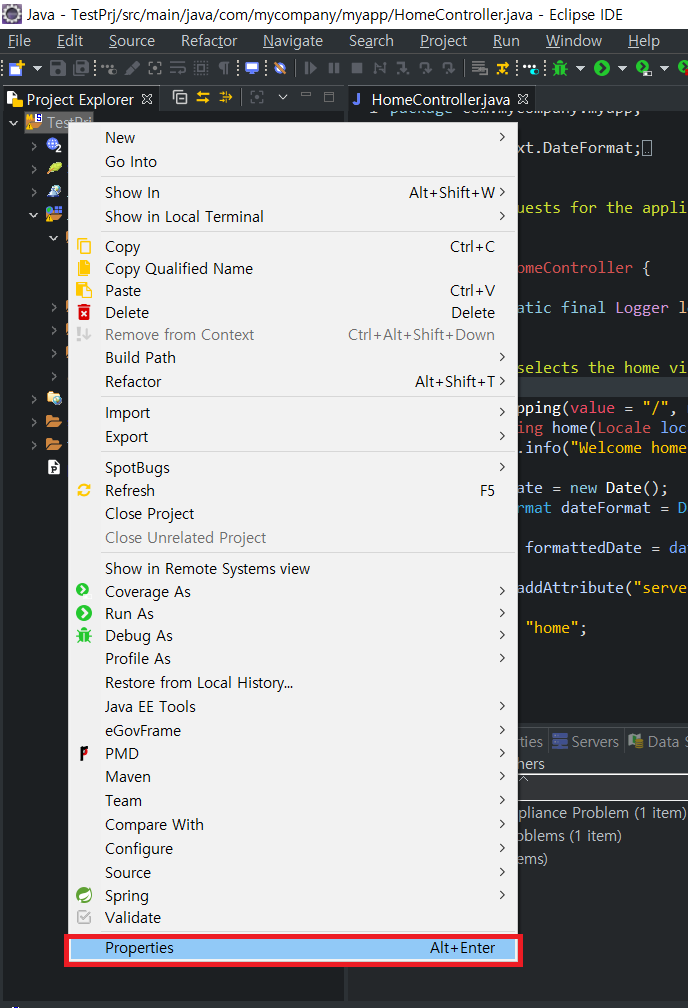688x1008 pixels.
Task: Toggle Link with Editor in Project Explorer
Action: pyautogui.click(x=203, y=97)
